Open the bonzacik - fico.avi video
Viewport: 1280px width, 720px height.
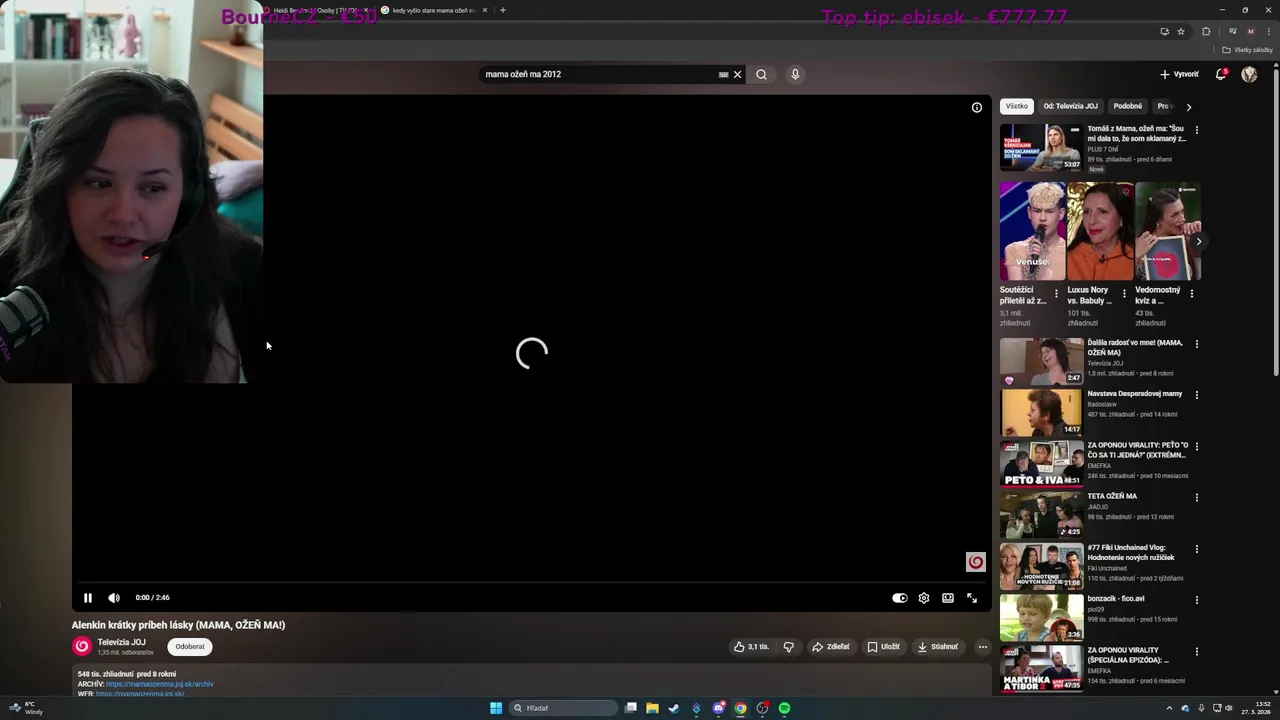pos(1041,617)
